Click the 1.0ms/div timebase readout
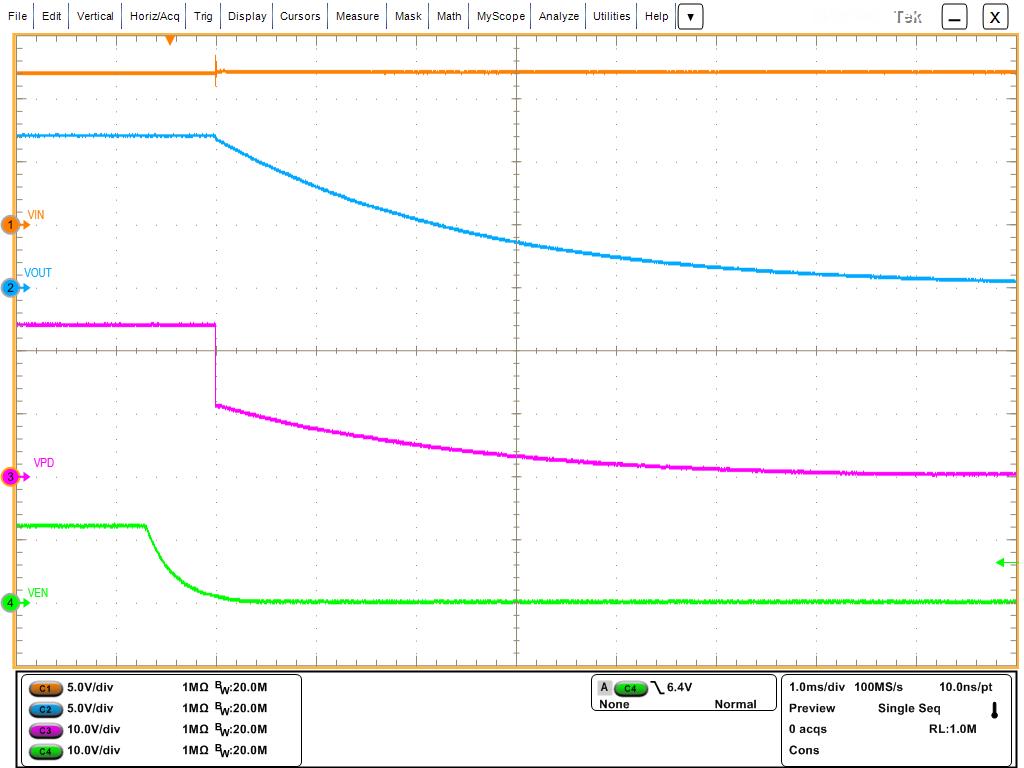 [818, 688]
